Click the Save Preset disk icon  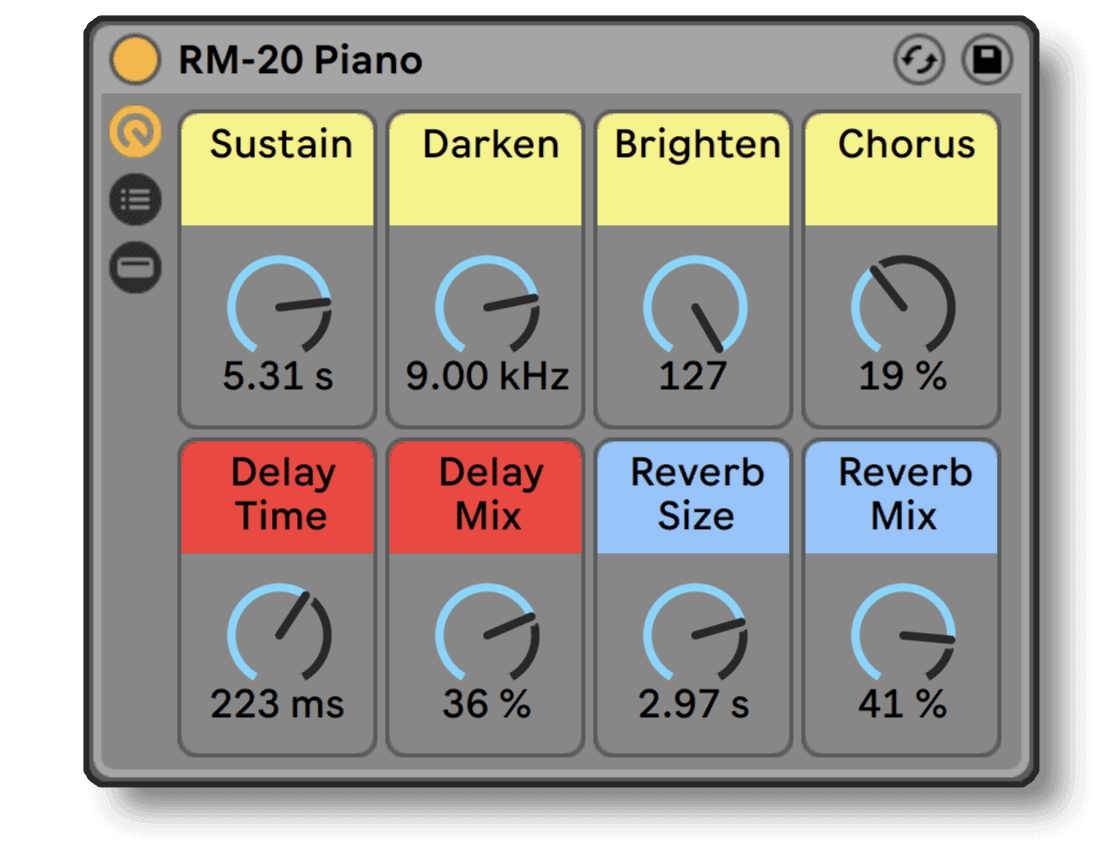tap(987, 60)
